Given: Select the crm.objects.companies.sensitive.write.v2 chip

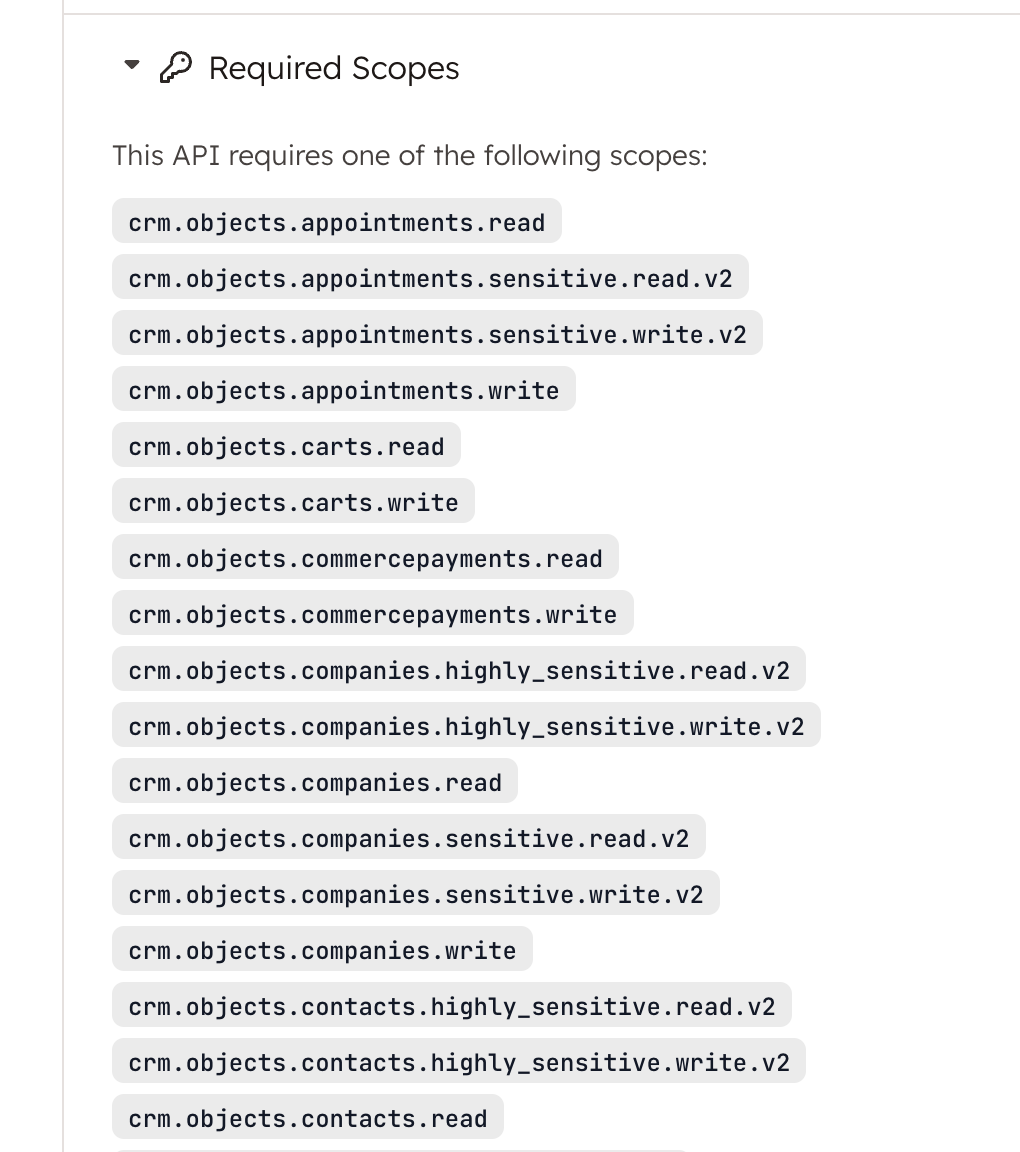Looking at the screenshot, I should coord(415,894).
